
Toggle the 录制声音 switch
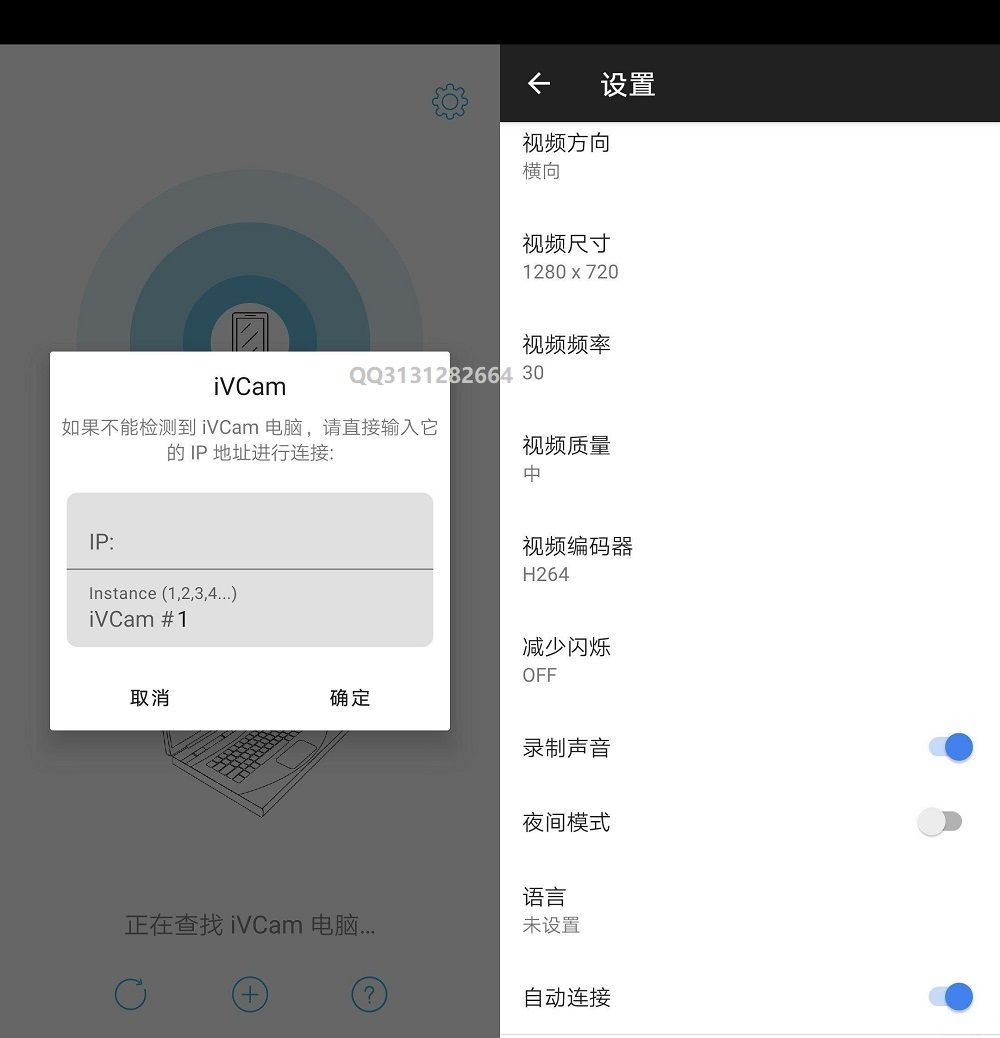point(951,747)
